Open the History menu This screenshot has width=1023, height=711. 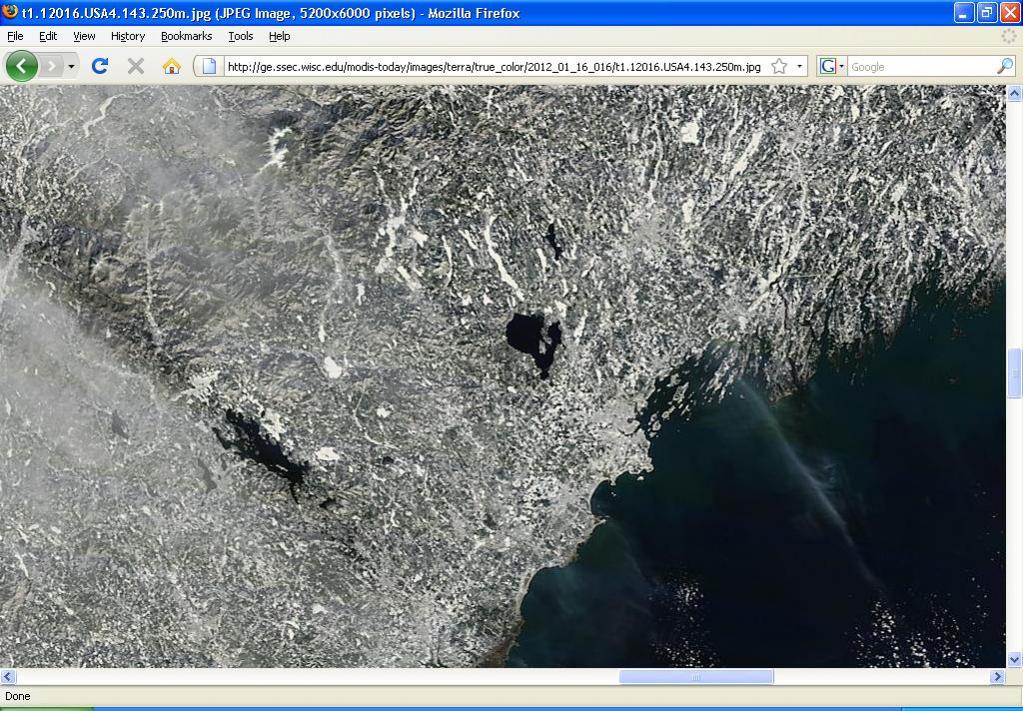(x=128, y=37)
